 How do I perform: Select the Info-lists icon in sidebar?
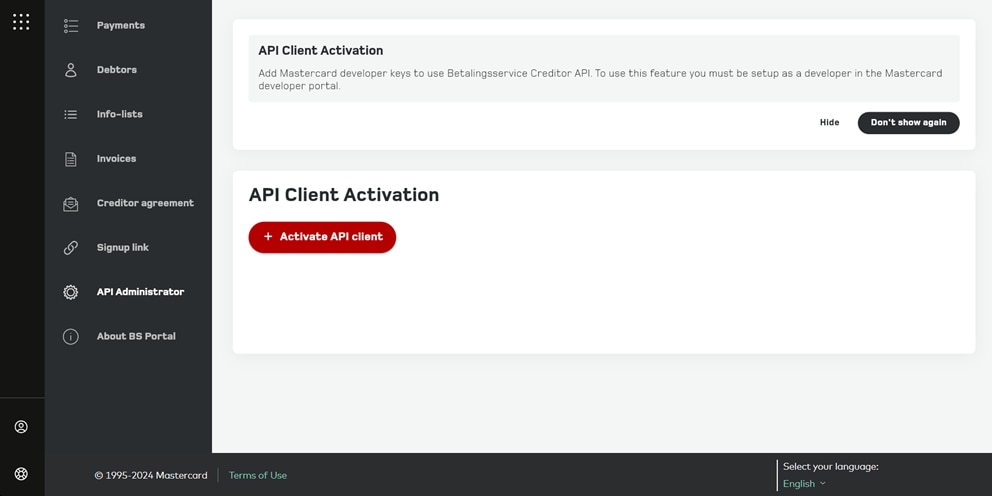pyautogui.click(x=71, y=115)
